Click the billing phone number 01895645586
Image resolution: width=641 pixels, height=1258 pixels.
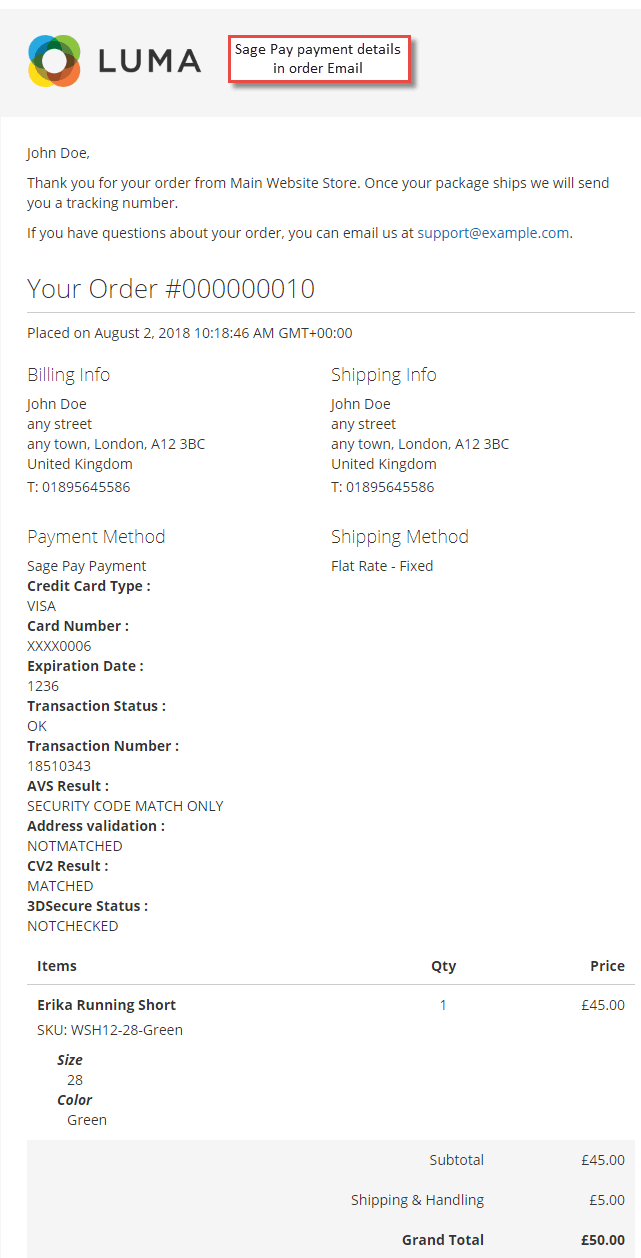coord(86,488)
